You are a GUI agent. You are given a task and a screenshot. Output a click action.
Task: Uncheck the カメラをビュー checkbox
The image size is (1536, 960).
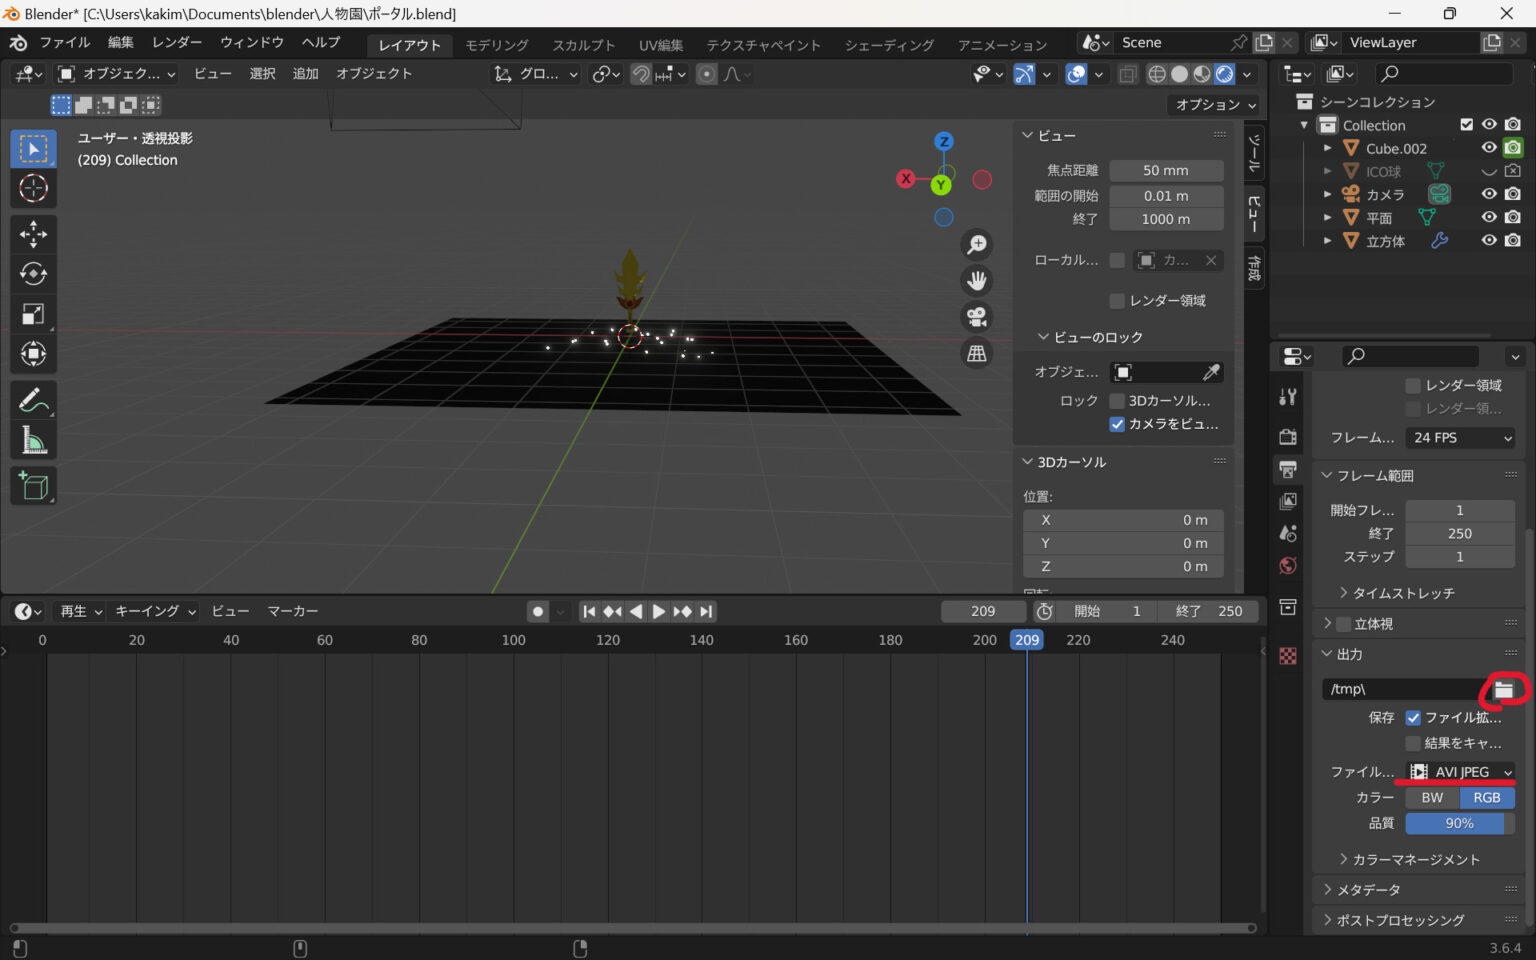pos(1117,424)
